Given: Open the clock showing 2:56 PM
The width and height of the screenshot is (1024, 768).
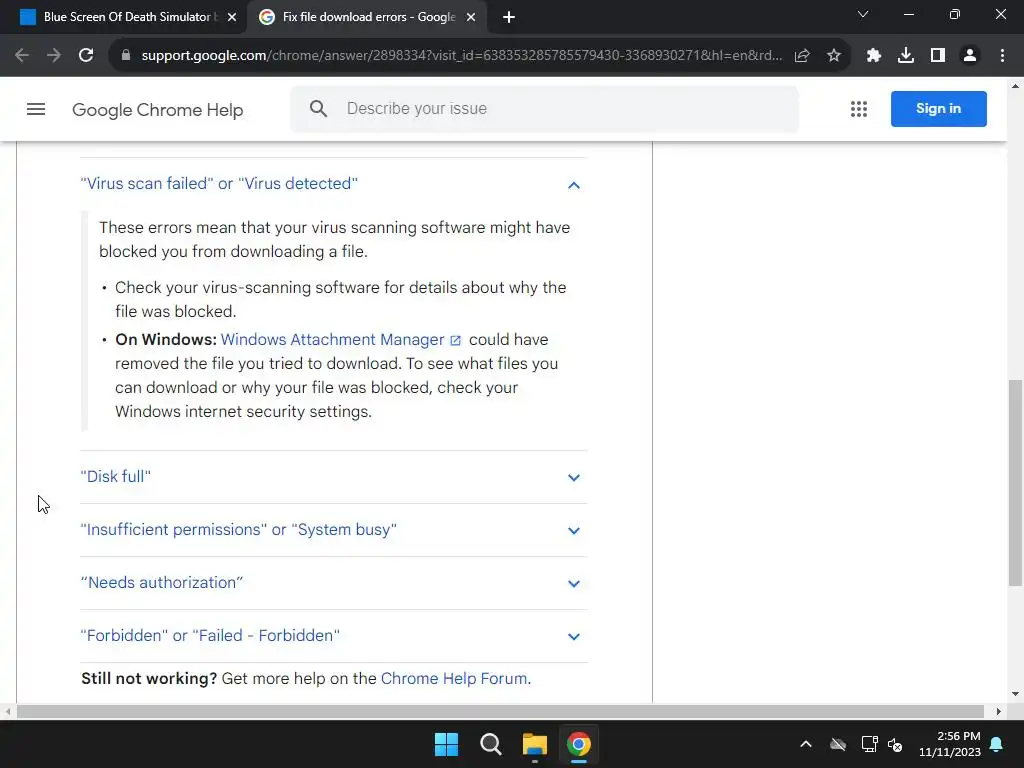Looking at the screenshot, I should coord(950,744).
